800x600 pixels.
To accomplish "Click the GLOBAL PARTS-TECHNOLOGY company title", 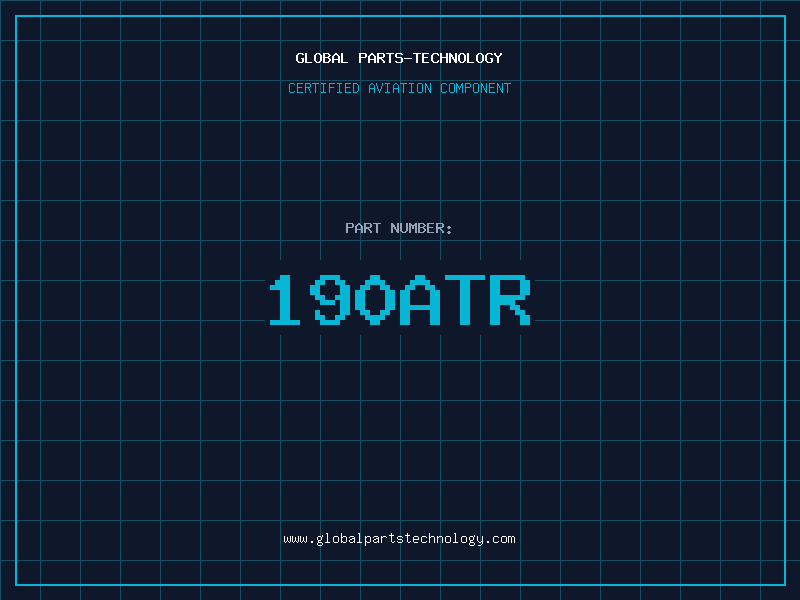I will [x=399, y=58].
